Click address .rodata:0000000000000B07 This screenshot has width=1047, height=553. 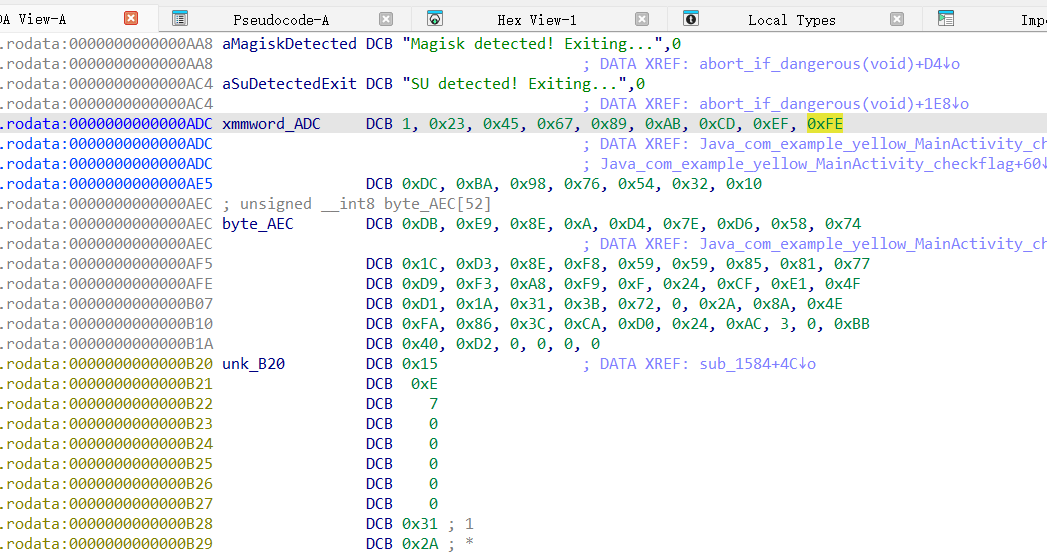coord(106,305)
